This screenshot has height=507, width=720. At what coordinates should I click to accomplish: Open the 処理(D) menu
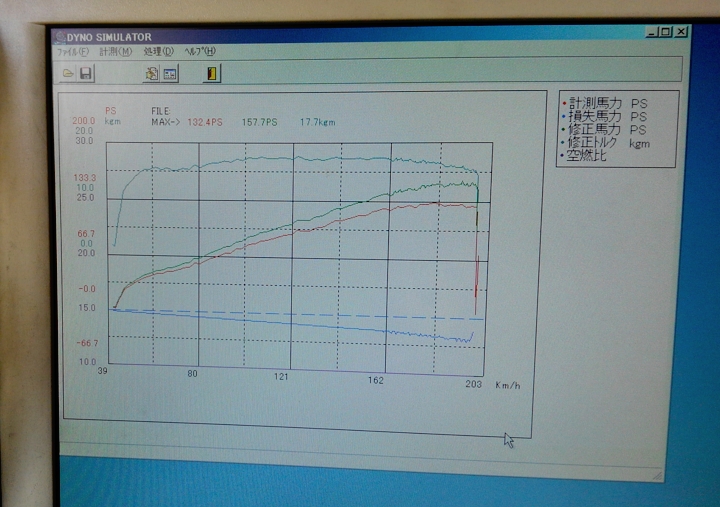click(x=158, y=51)
